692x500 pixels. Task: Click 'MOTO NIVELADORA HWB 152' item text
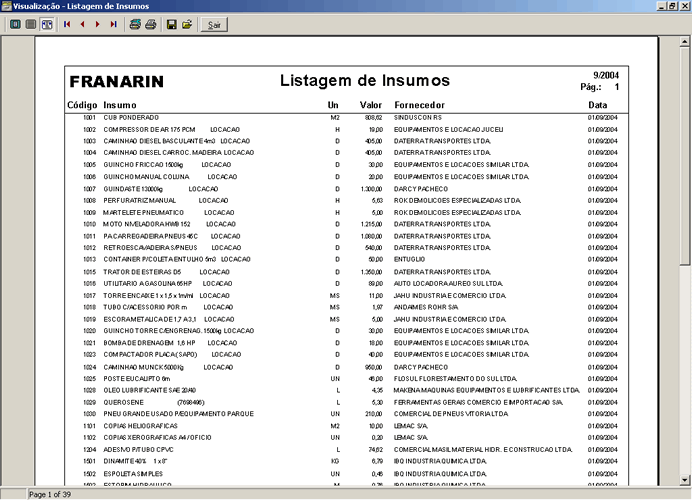pyautogui.click(x=147, y=224)
